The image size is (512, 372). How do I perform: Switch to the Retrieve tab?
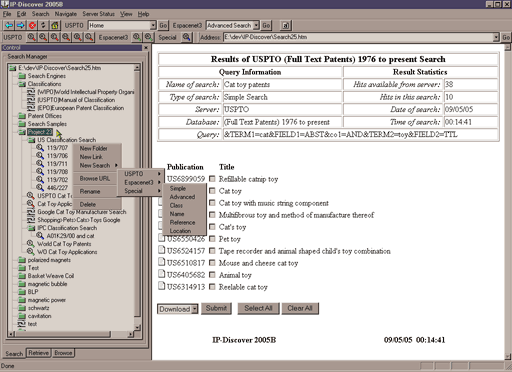coord(39,353)
